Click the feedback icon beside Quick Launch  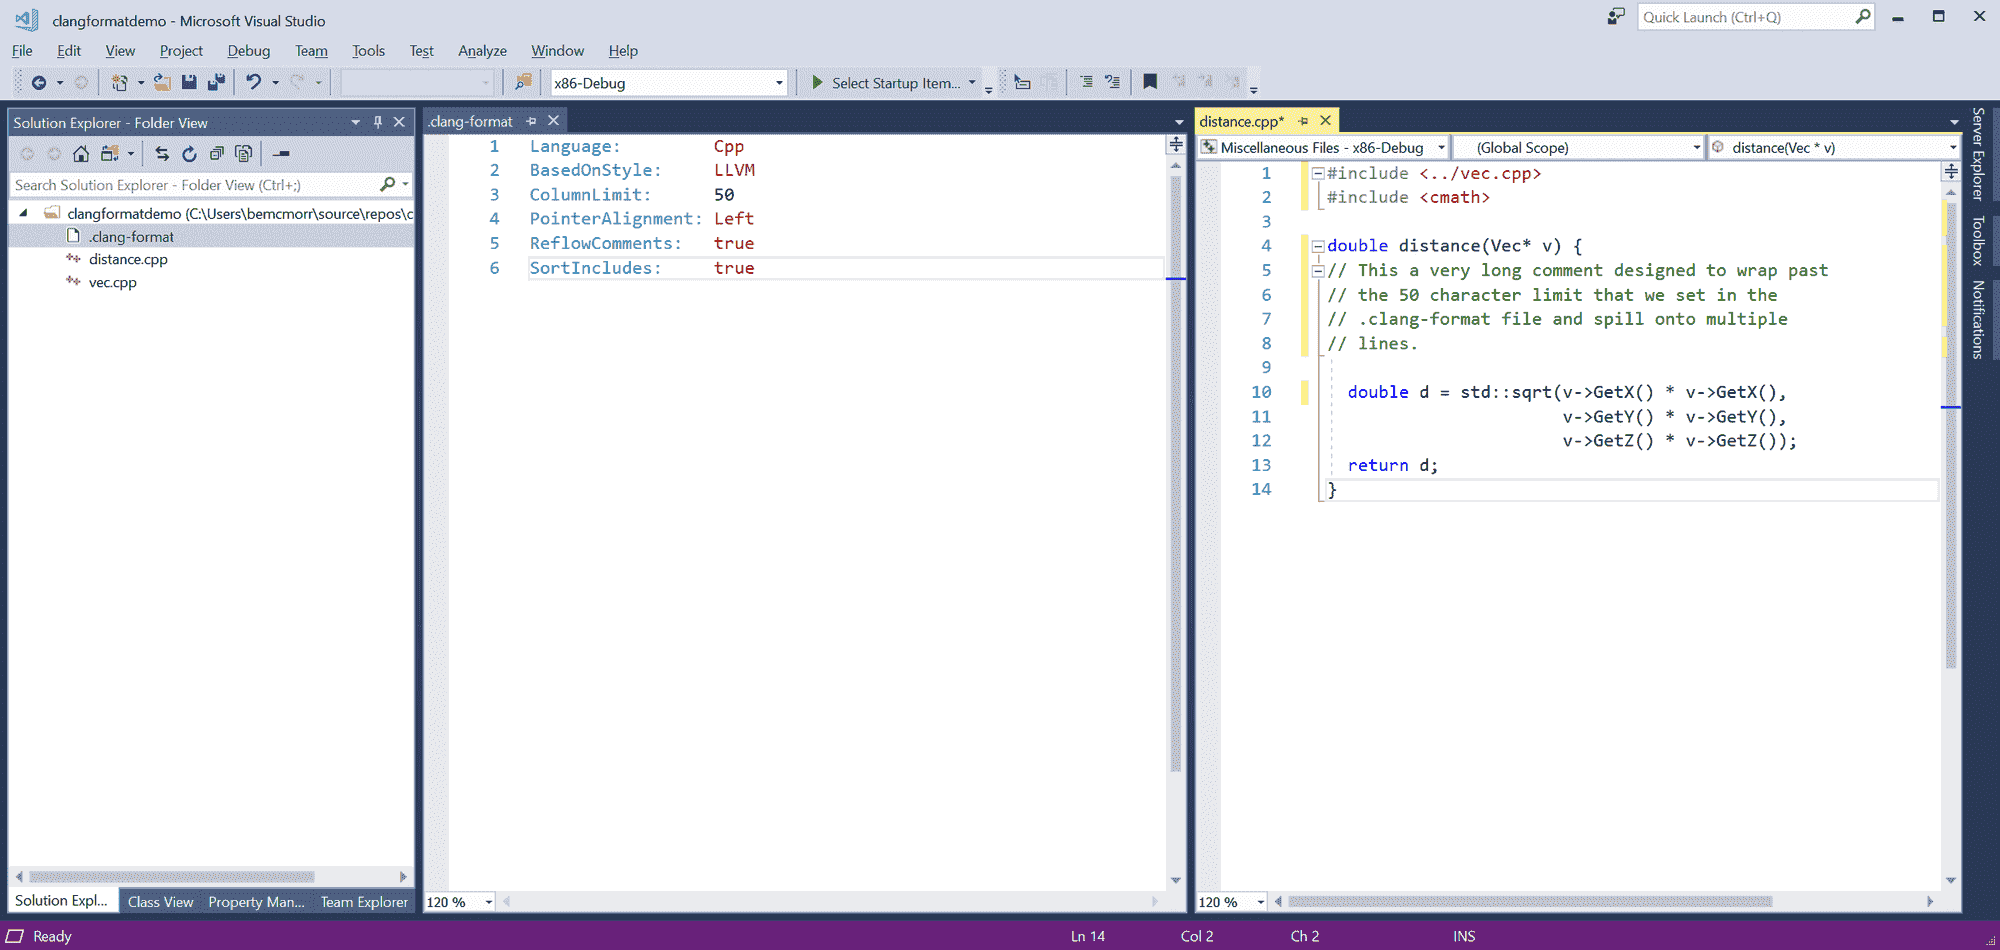point(1616,16)
